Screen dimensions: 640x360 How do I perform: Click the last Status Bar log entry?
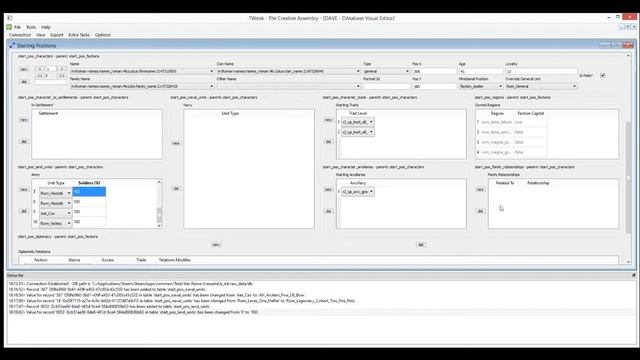[x=133, y=312]
